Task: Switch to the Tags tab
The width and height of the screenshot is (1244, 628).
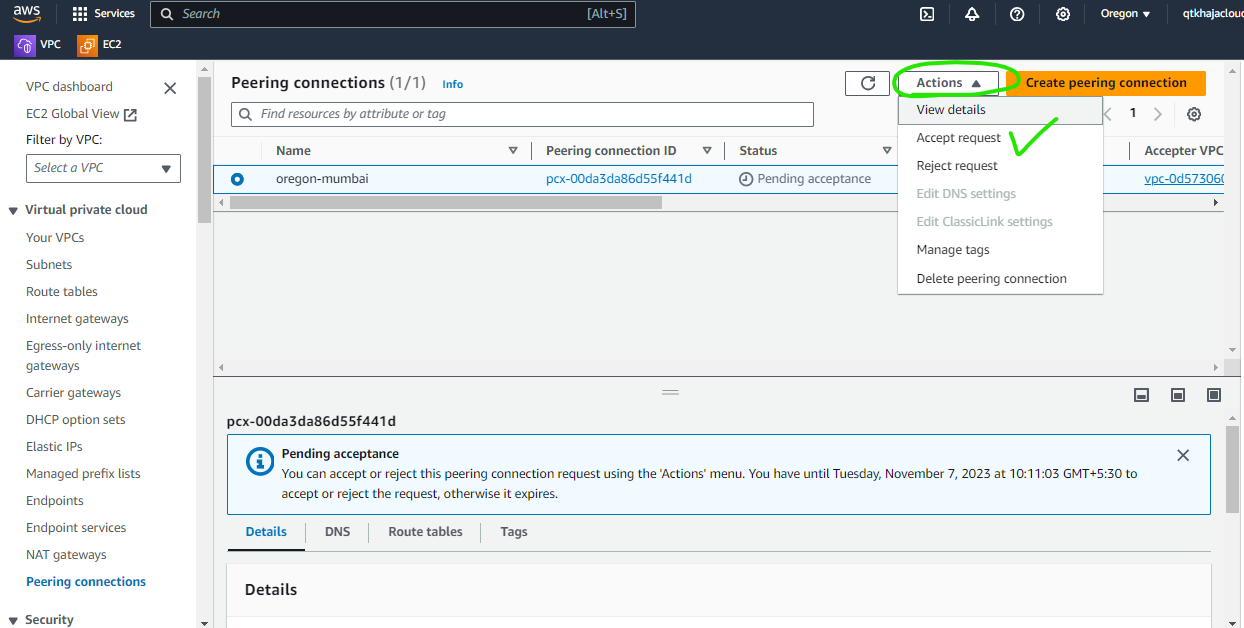Action: tap(514, 532)
